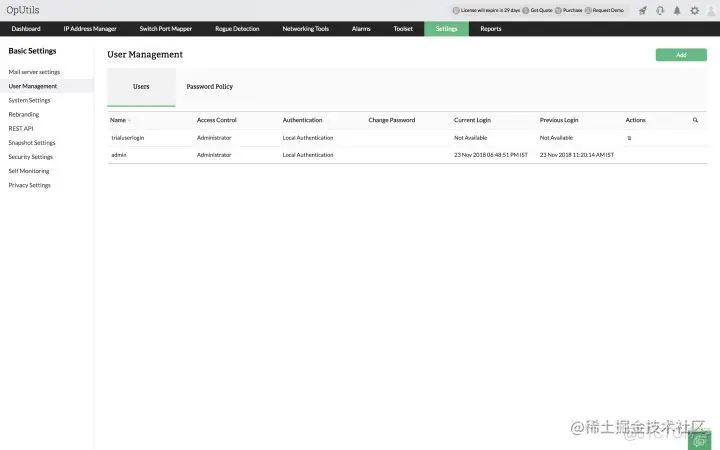Sort by the Name column arrow
Image resolution: width=720 pixels, height=450 pixels.
[x=129, y=120]
